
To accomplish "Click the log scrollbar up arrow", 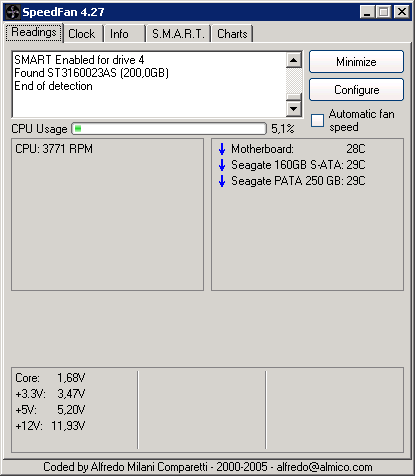I will tap(294, 60).
